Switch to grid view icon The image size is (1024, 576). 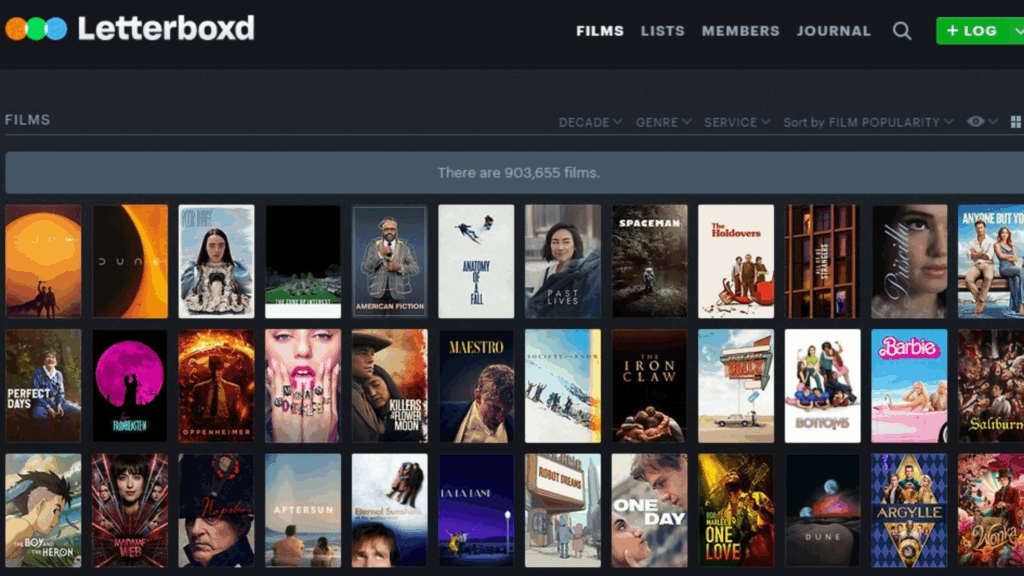[1016, 122]
